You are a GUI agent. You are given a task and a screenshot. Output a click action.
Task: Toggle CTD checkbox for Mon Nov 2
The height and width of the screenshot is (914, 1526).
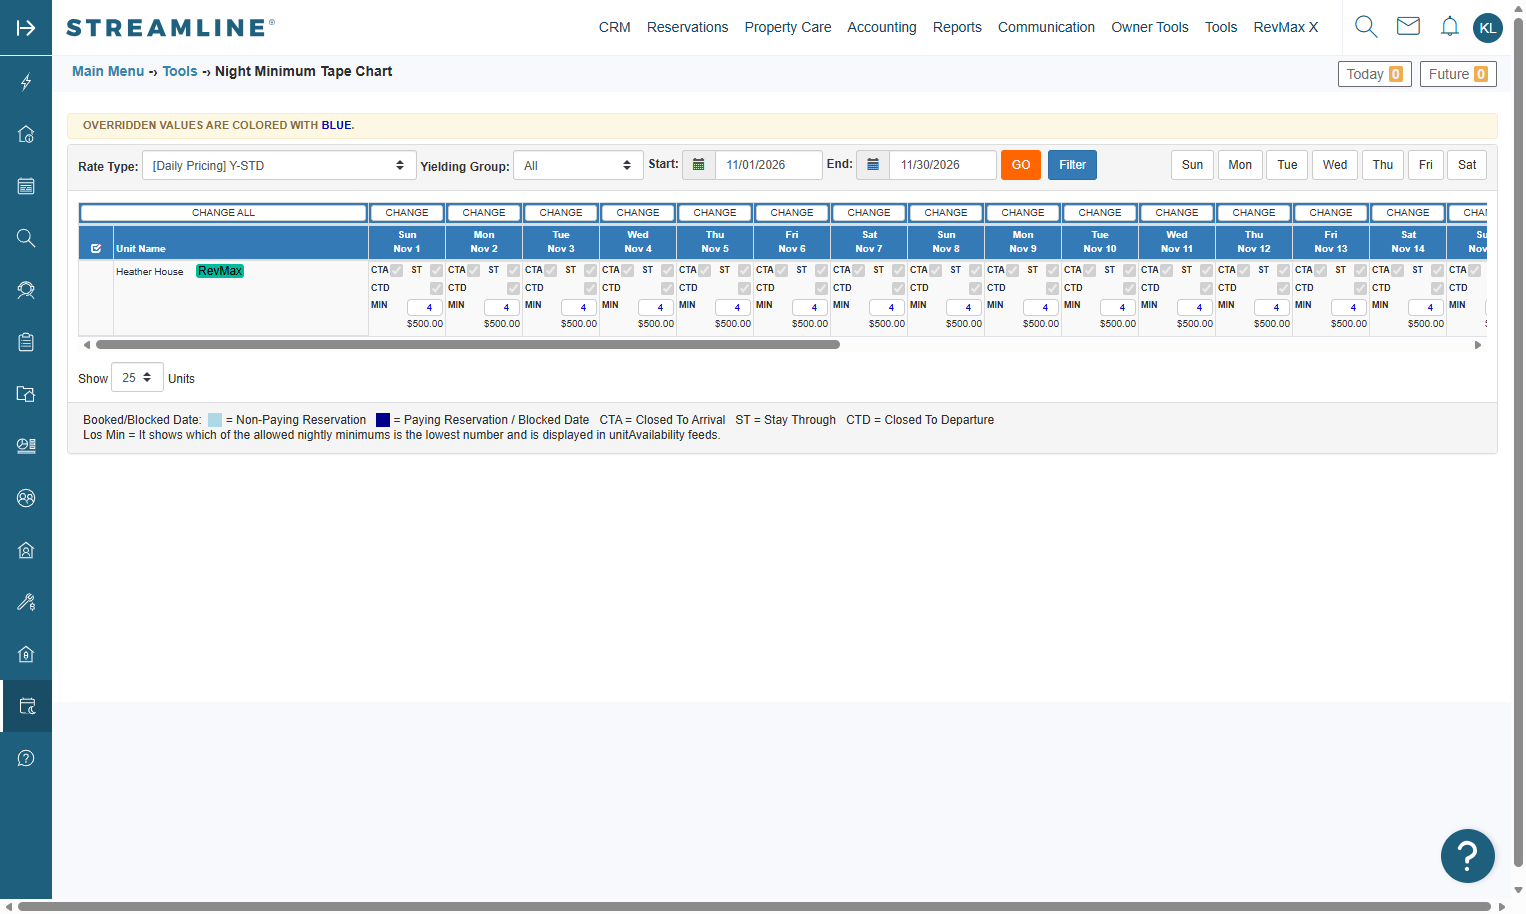513,288
